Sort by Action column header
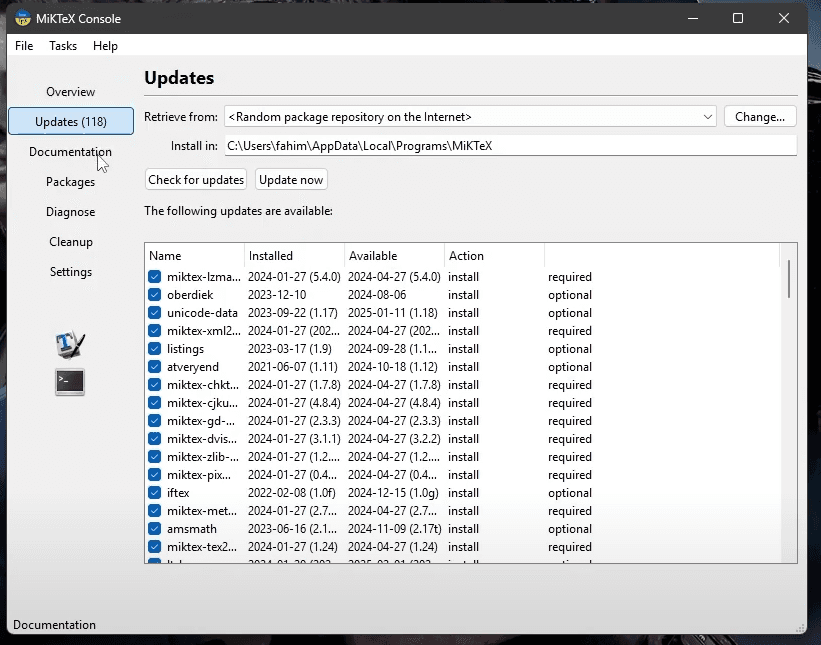 tap(494, 255)
